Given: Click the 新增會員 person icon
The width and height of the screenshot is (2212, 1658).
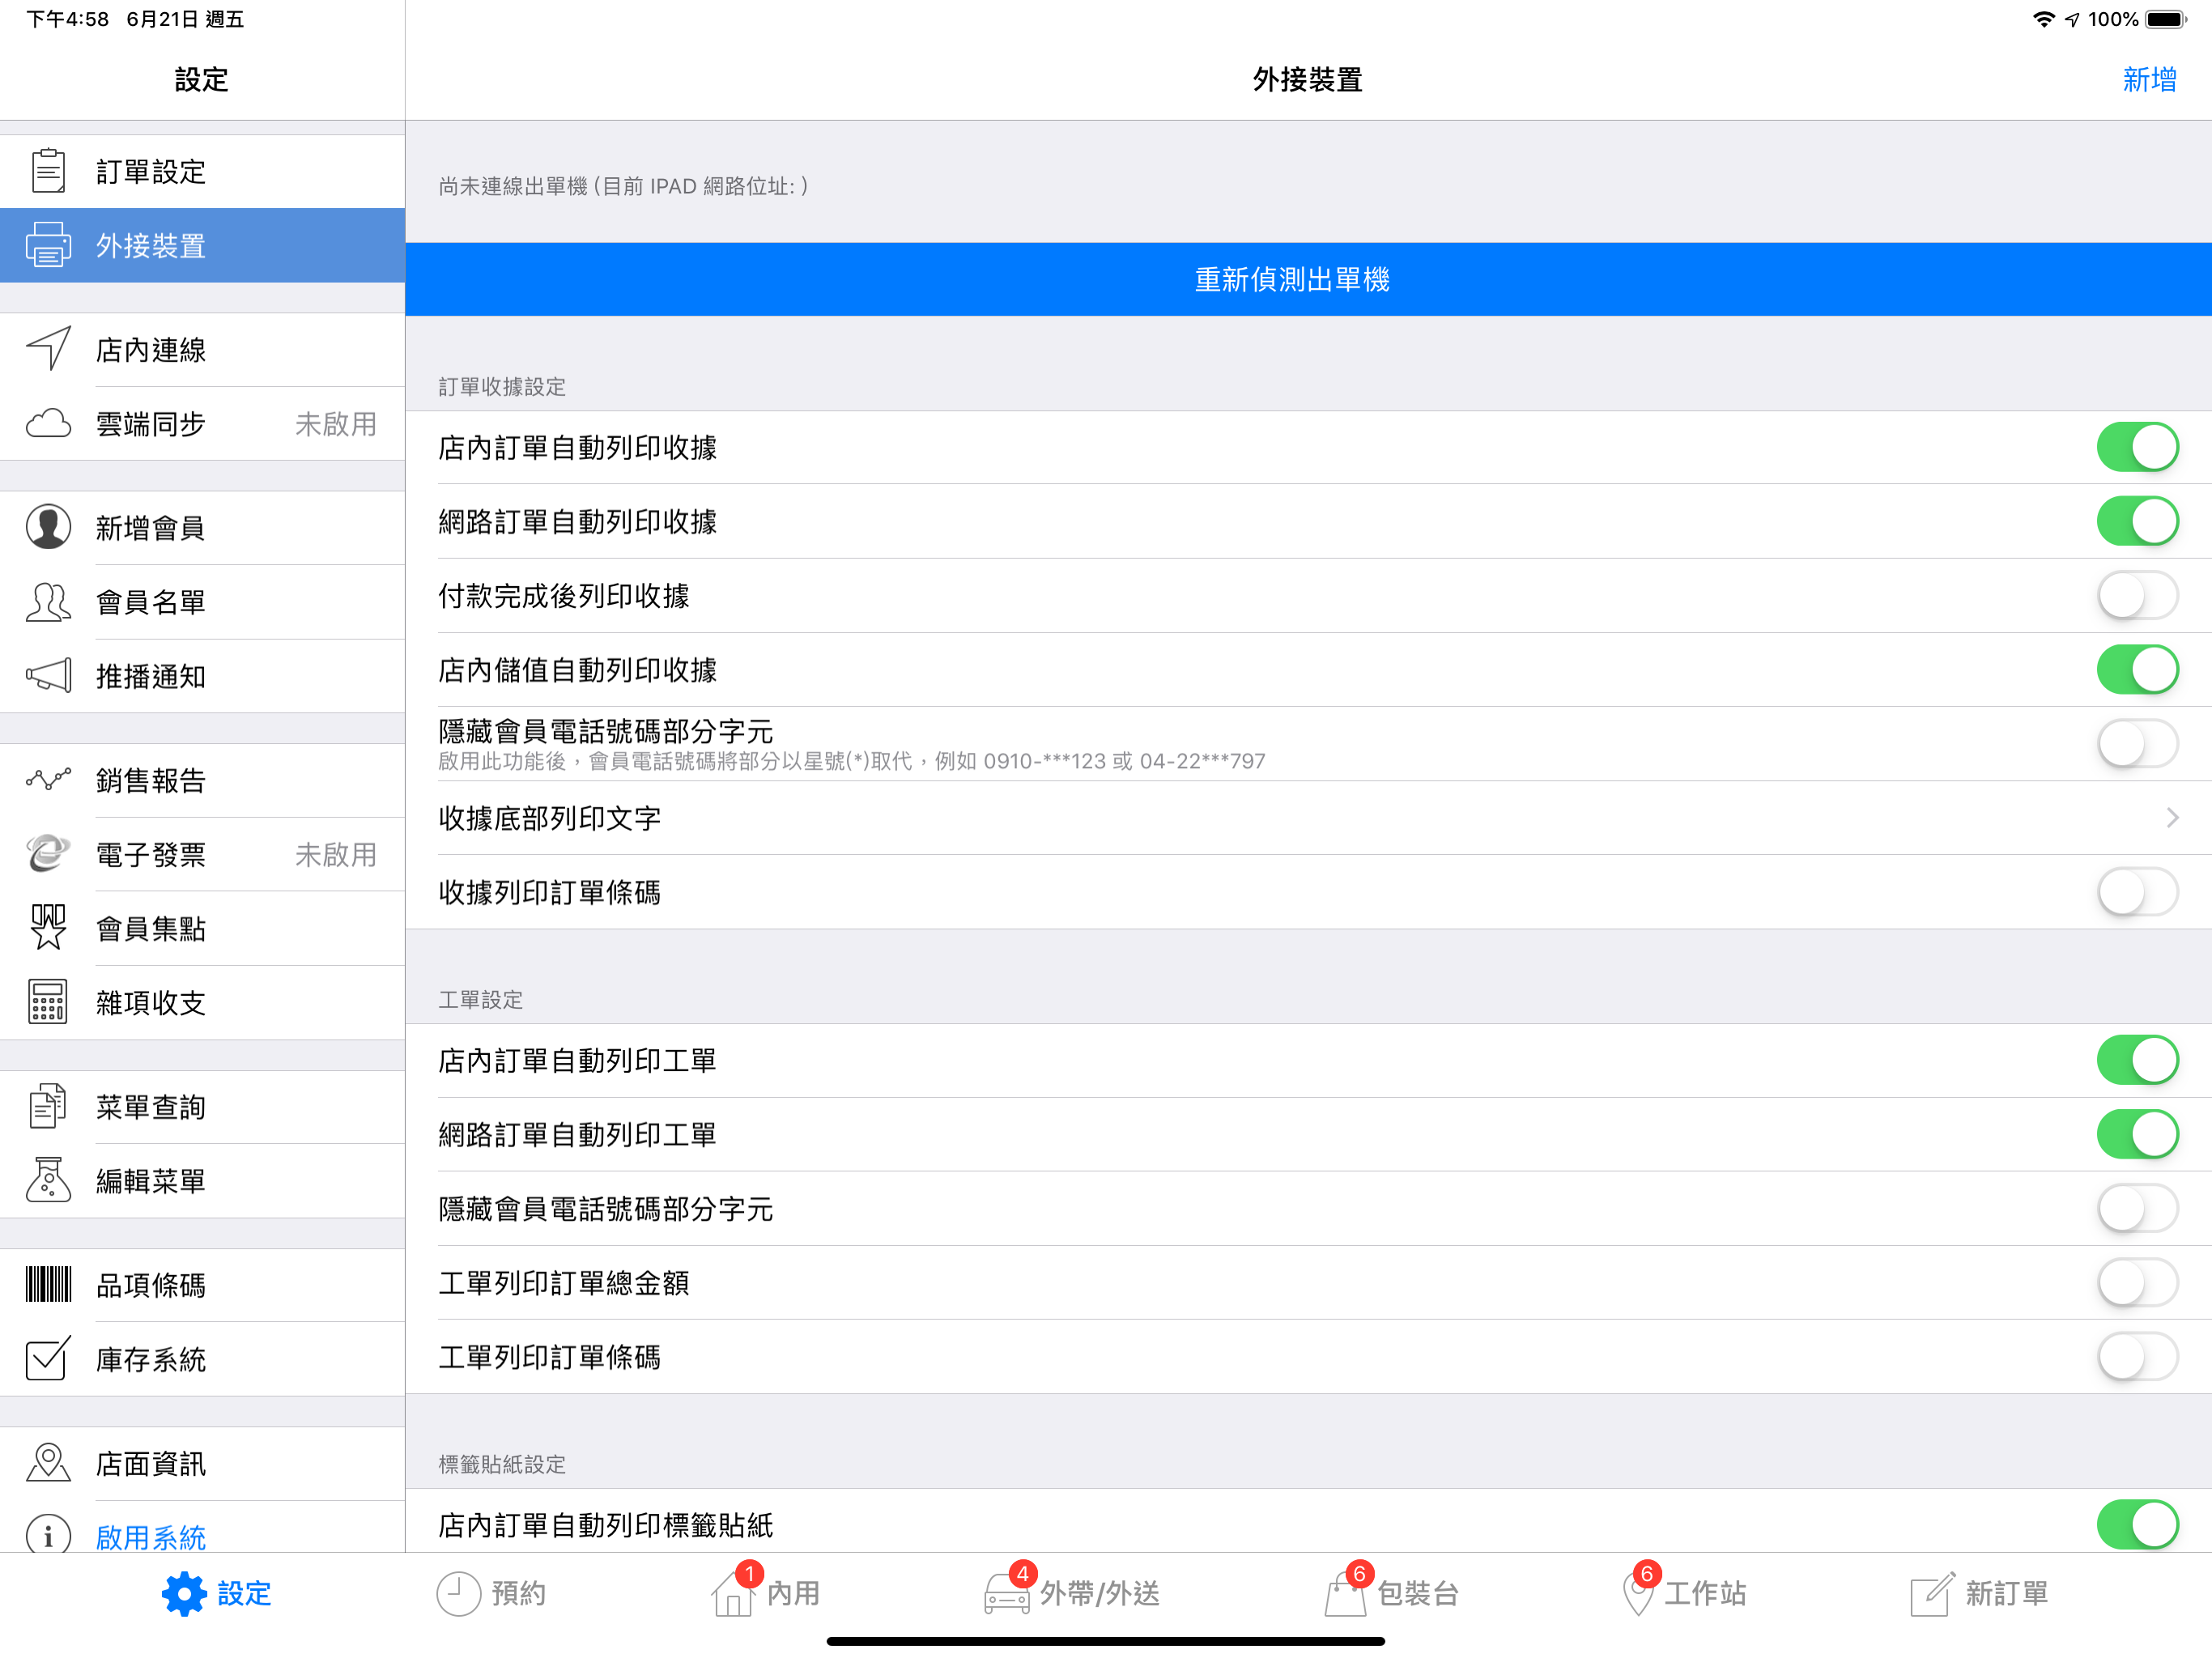Looking at the screenshot, I should (x=48, y=527).
